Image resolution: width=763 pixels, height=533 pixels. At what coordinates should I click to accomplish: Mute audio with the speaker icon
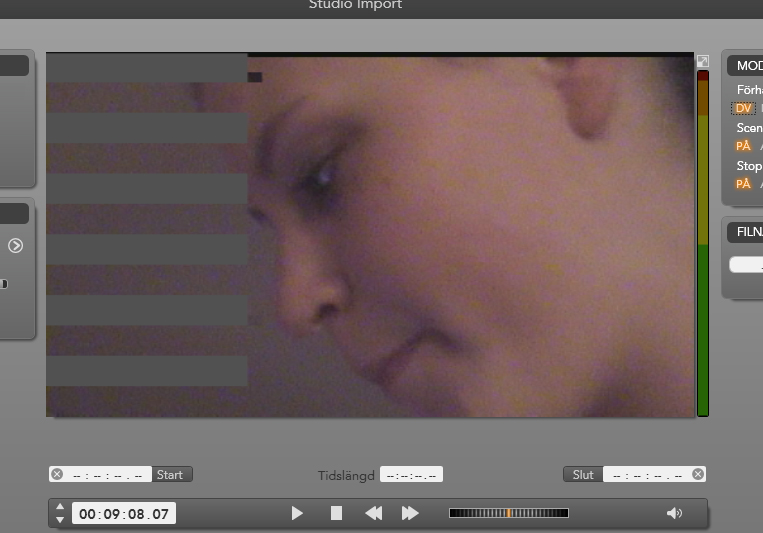(674, 513)
